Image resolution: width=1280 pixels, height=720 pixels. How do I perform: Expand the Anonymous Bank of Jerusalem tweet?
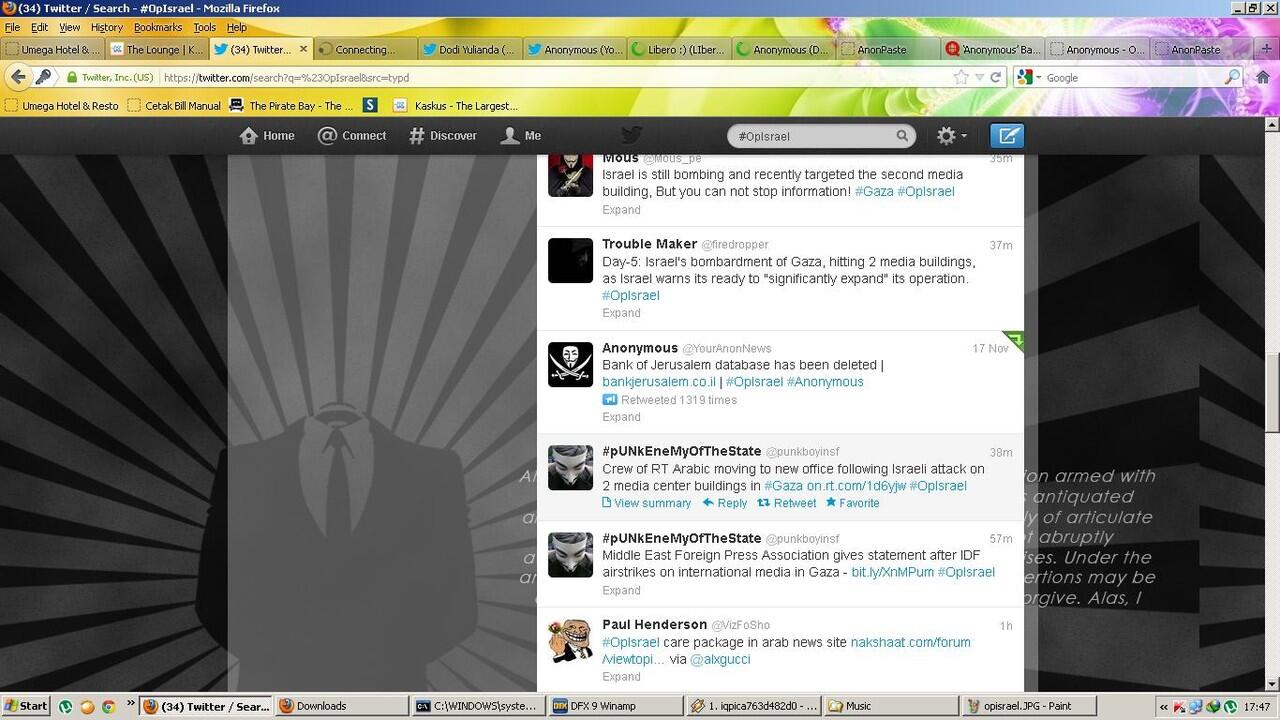coord(621,417)
